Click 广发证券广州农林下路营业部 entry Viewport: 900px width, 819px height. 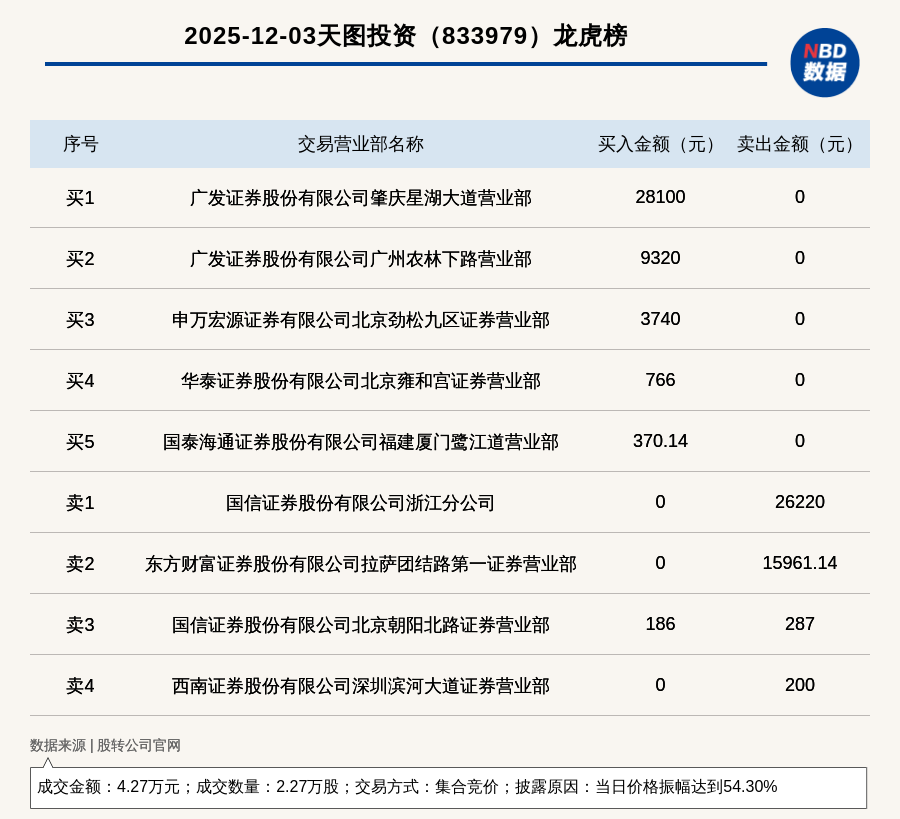pyautogui.click(x=360, y=259)
